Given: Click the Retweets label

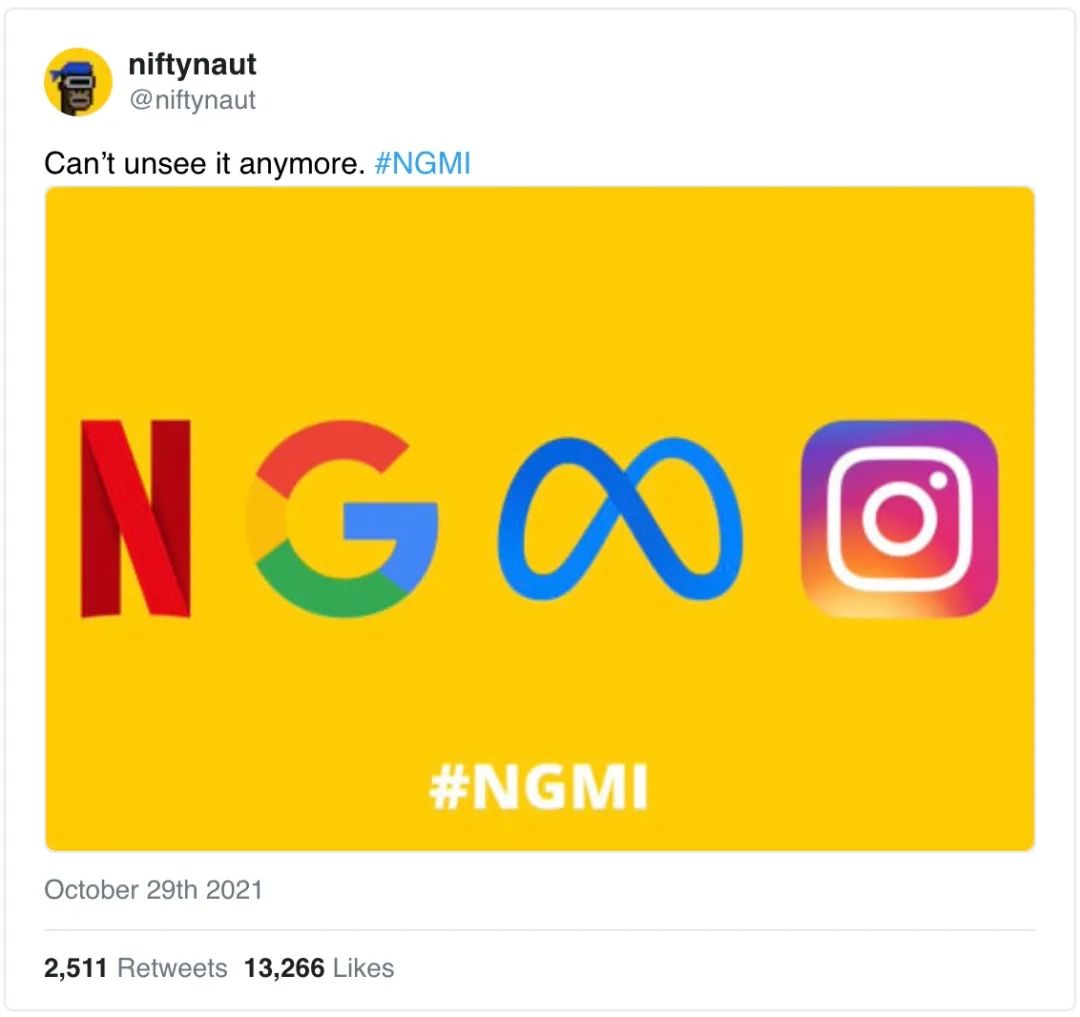Looking at the screenshot, I should pyautogui.click(x=172, y=968).
